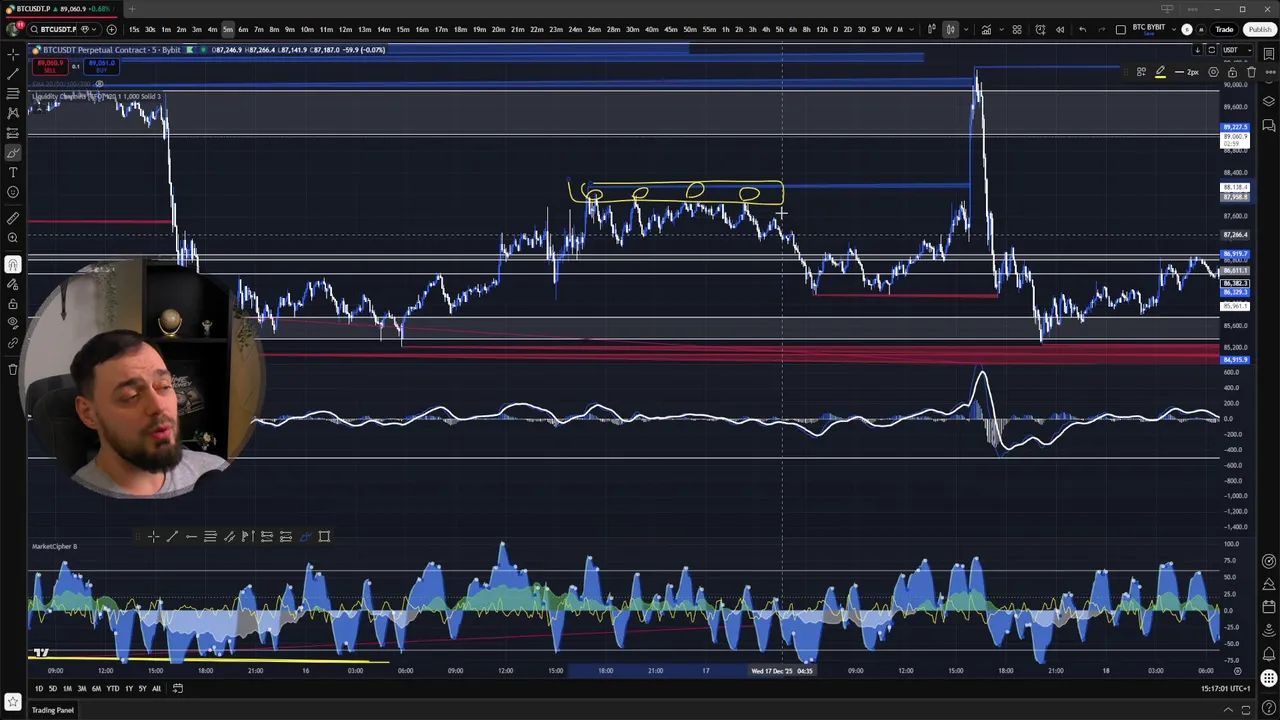Viewport: 1280px width, 720px height.
Task: Click the MarketCipher B indicator label
Action: pyautogui.click(x=54, y=546)
